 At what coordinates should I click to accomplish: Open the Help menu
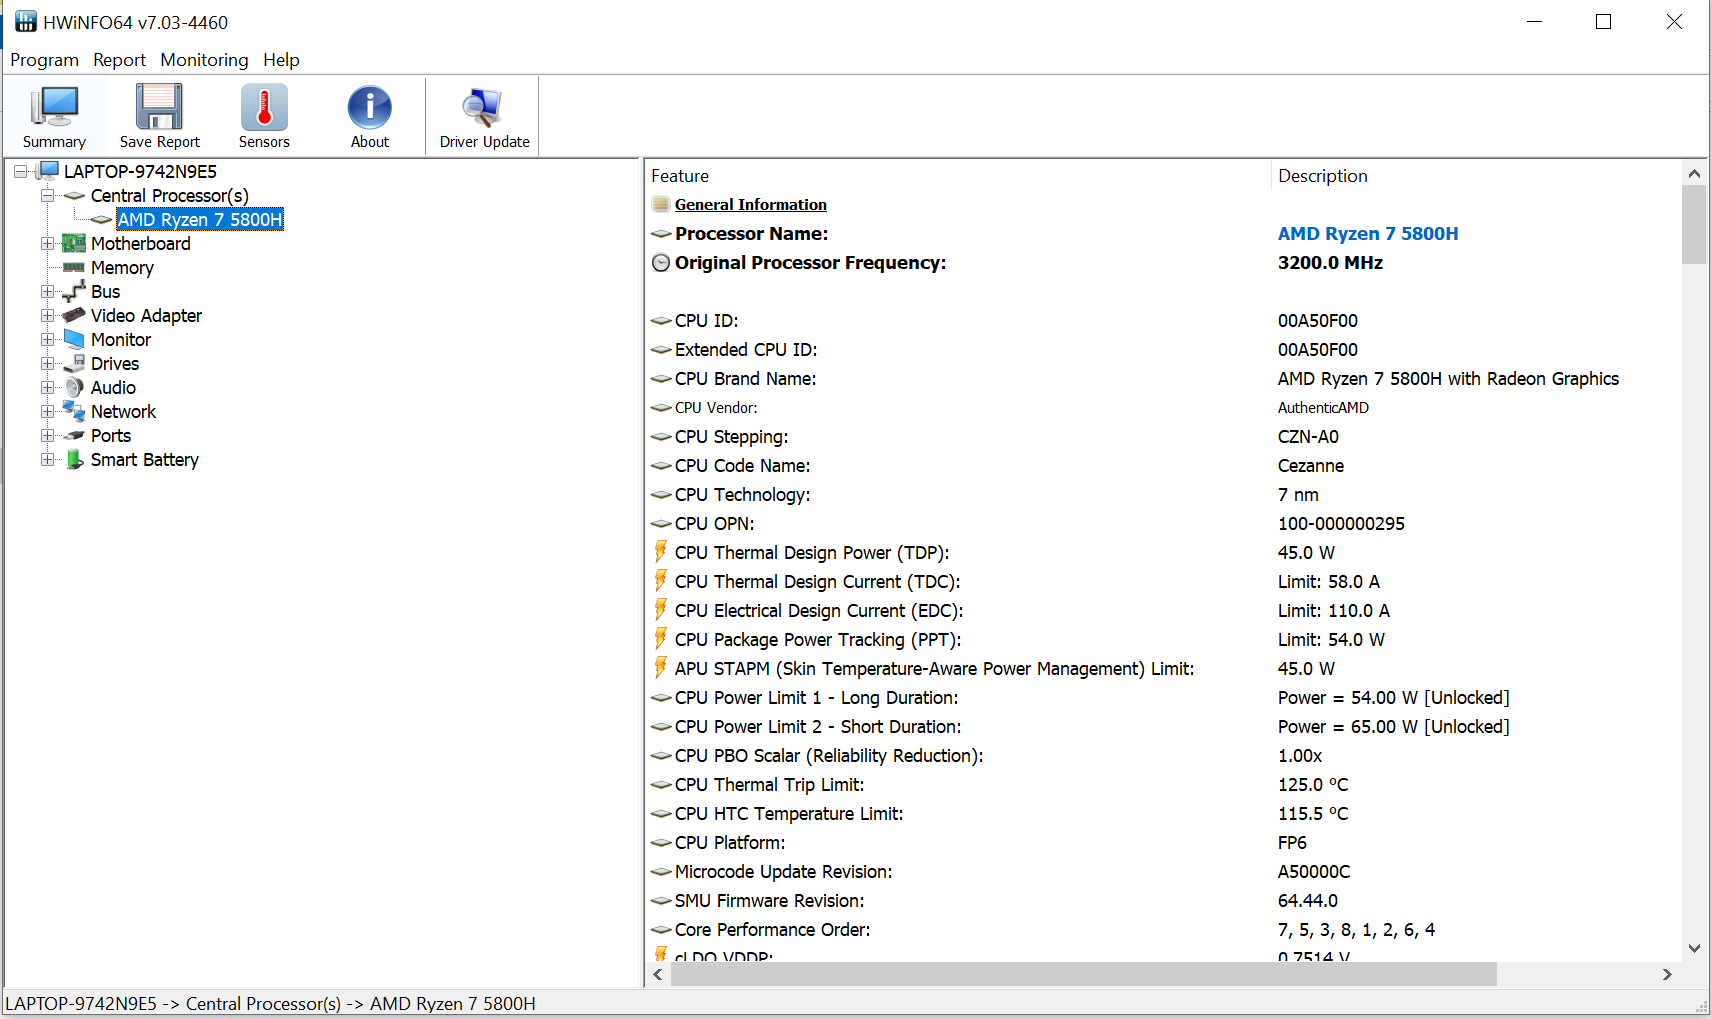[281, 60]
